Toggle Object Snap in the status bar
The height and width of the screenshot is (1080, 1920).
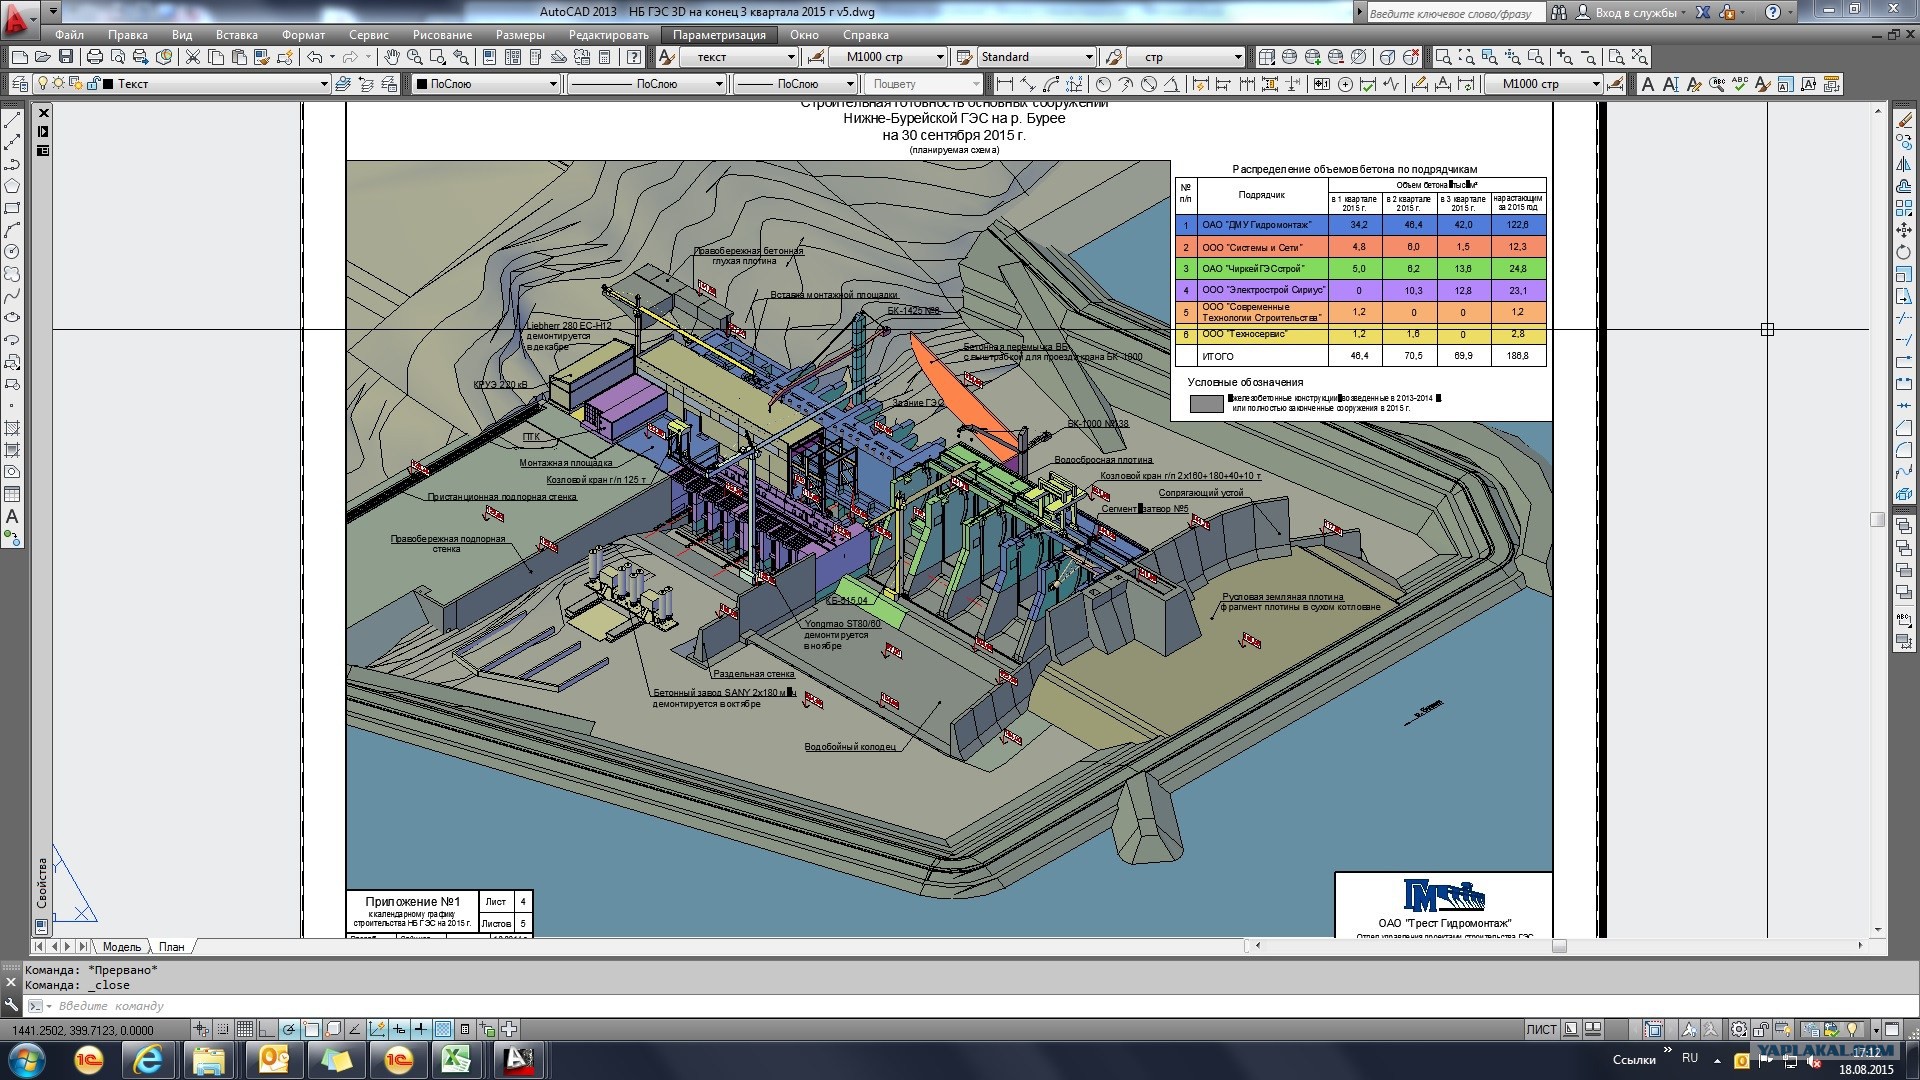(311, 1029)
